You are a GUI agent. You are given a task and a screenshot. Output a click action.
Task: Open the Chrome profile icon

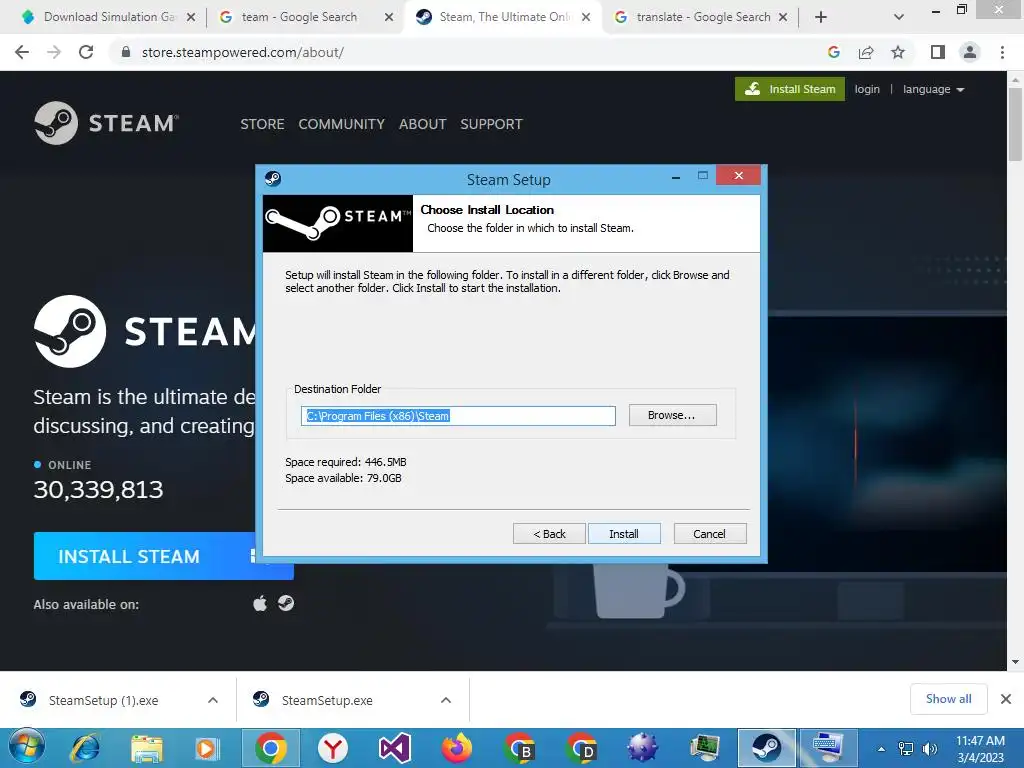click(x=970, y=52)
